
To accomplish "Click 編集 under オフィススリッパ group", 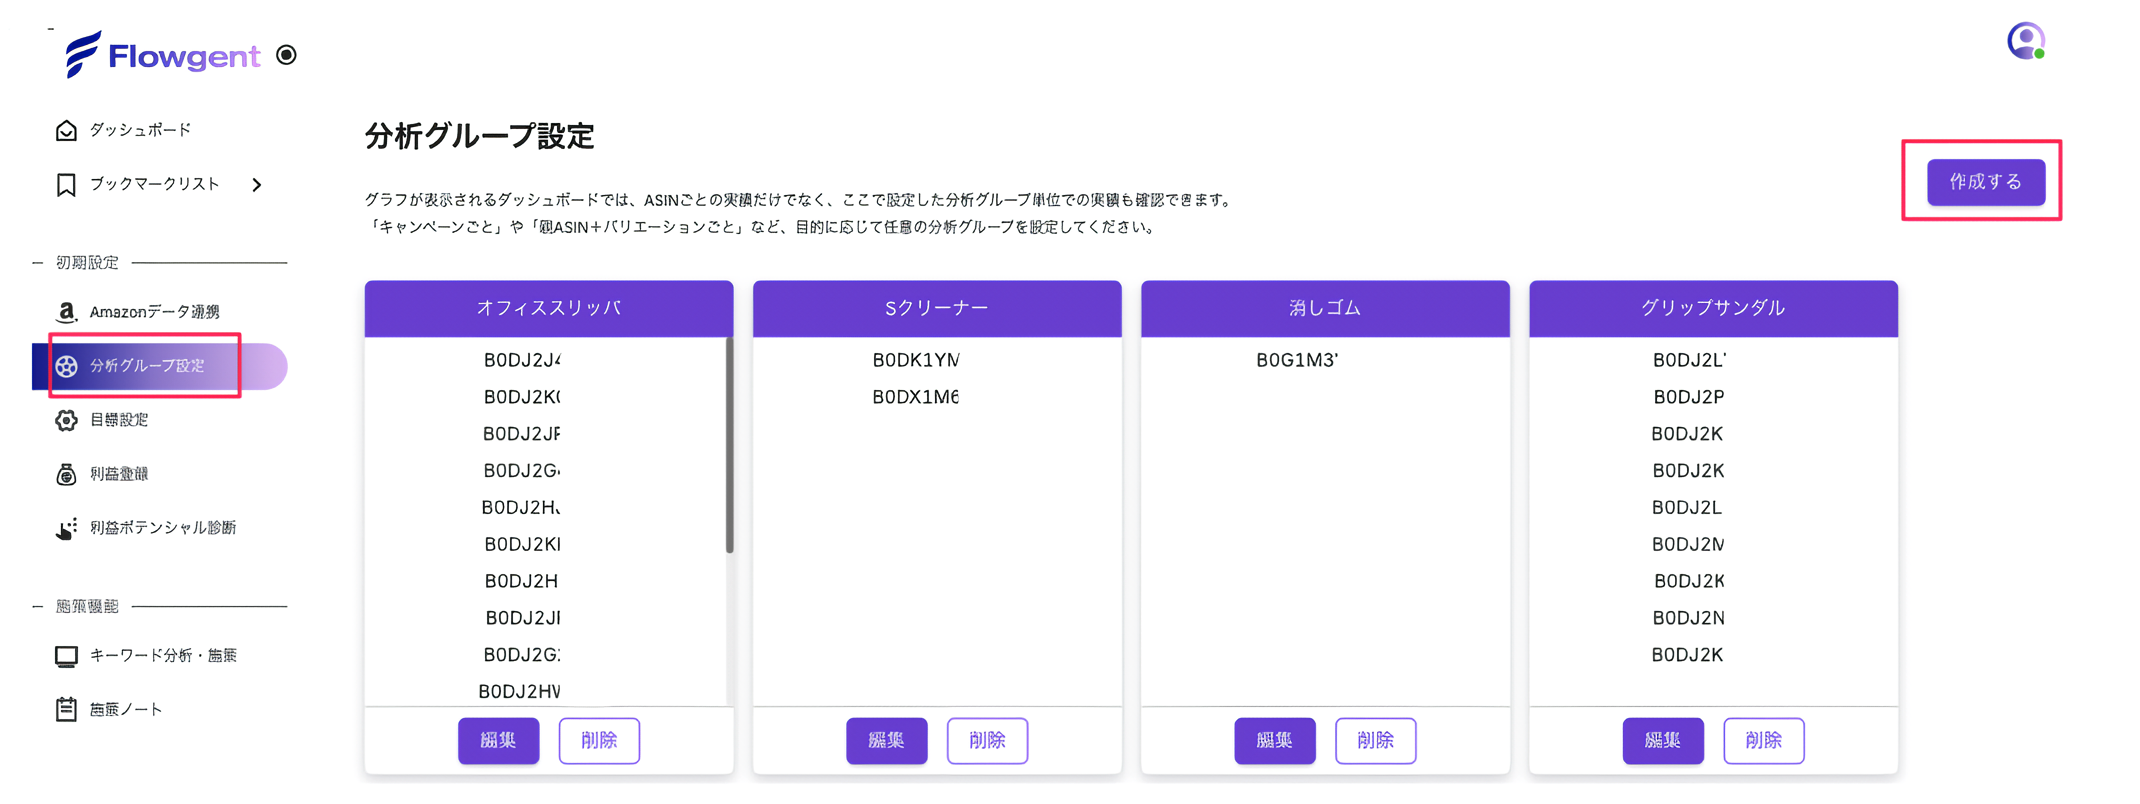I will coord(498,741).
